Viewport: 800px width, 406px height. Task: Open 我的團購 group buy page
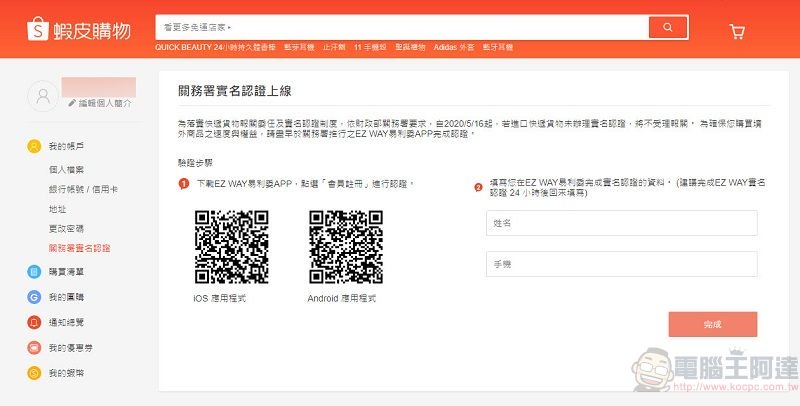click(x=66, y=297)
